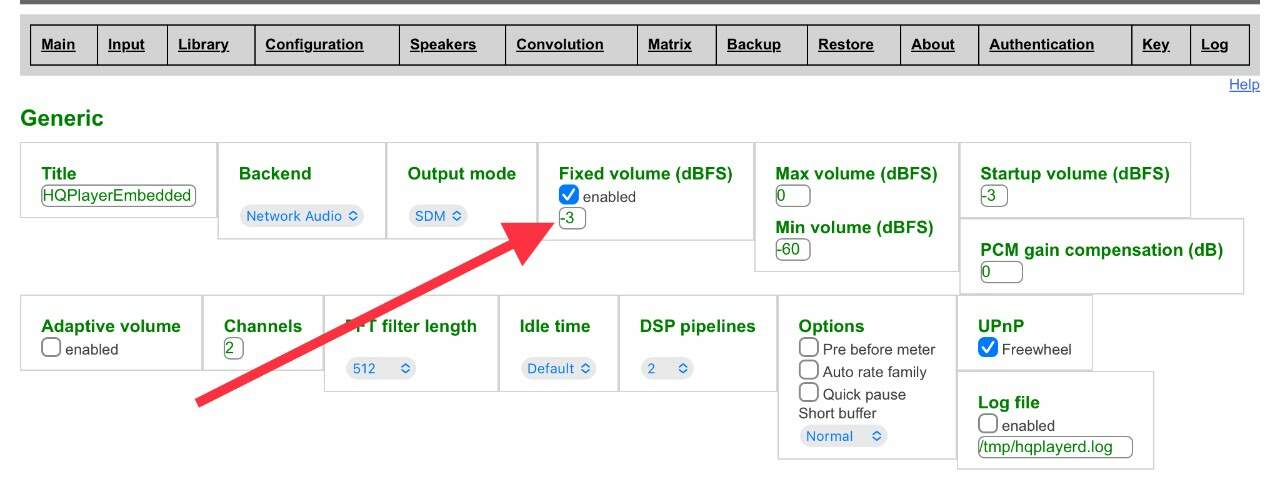Toggle the UPnP Freewheel checkbox
This screenshot has height=489, width=1280.
[988, 347]
